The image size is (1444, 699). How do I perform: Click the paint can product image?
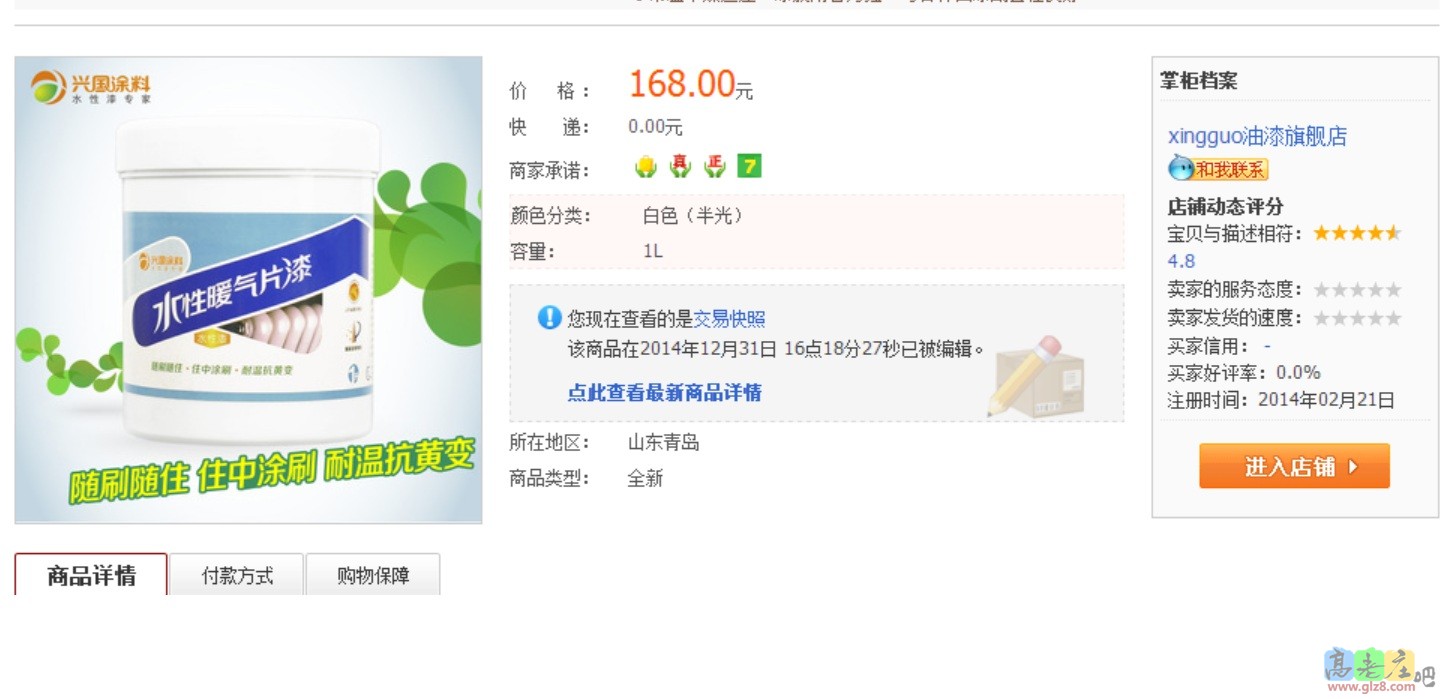(248, 290)
